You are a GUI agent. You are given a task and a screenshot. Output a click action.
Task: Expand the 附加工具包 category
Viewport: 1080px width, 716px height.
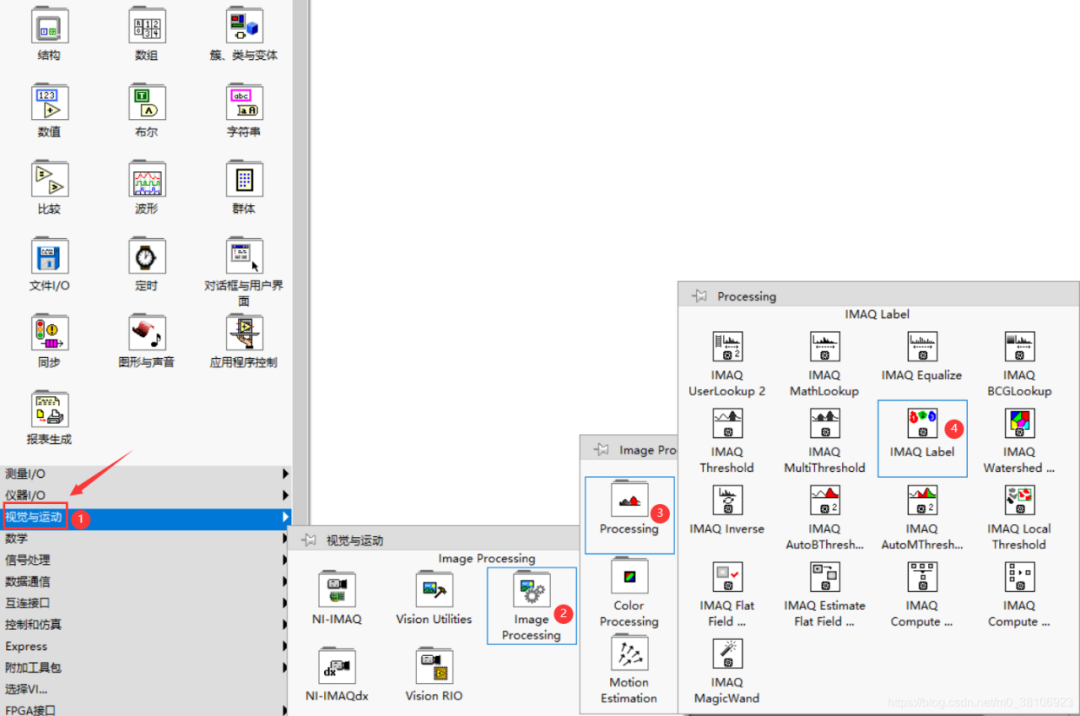(145, 668)
